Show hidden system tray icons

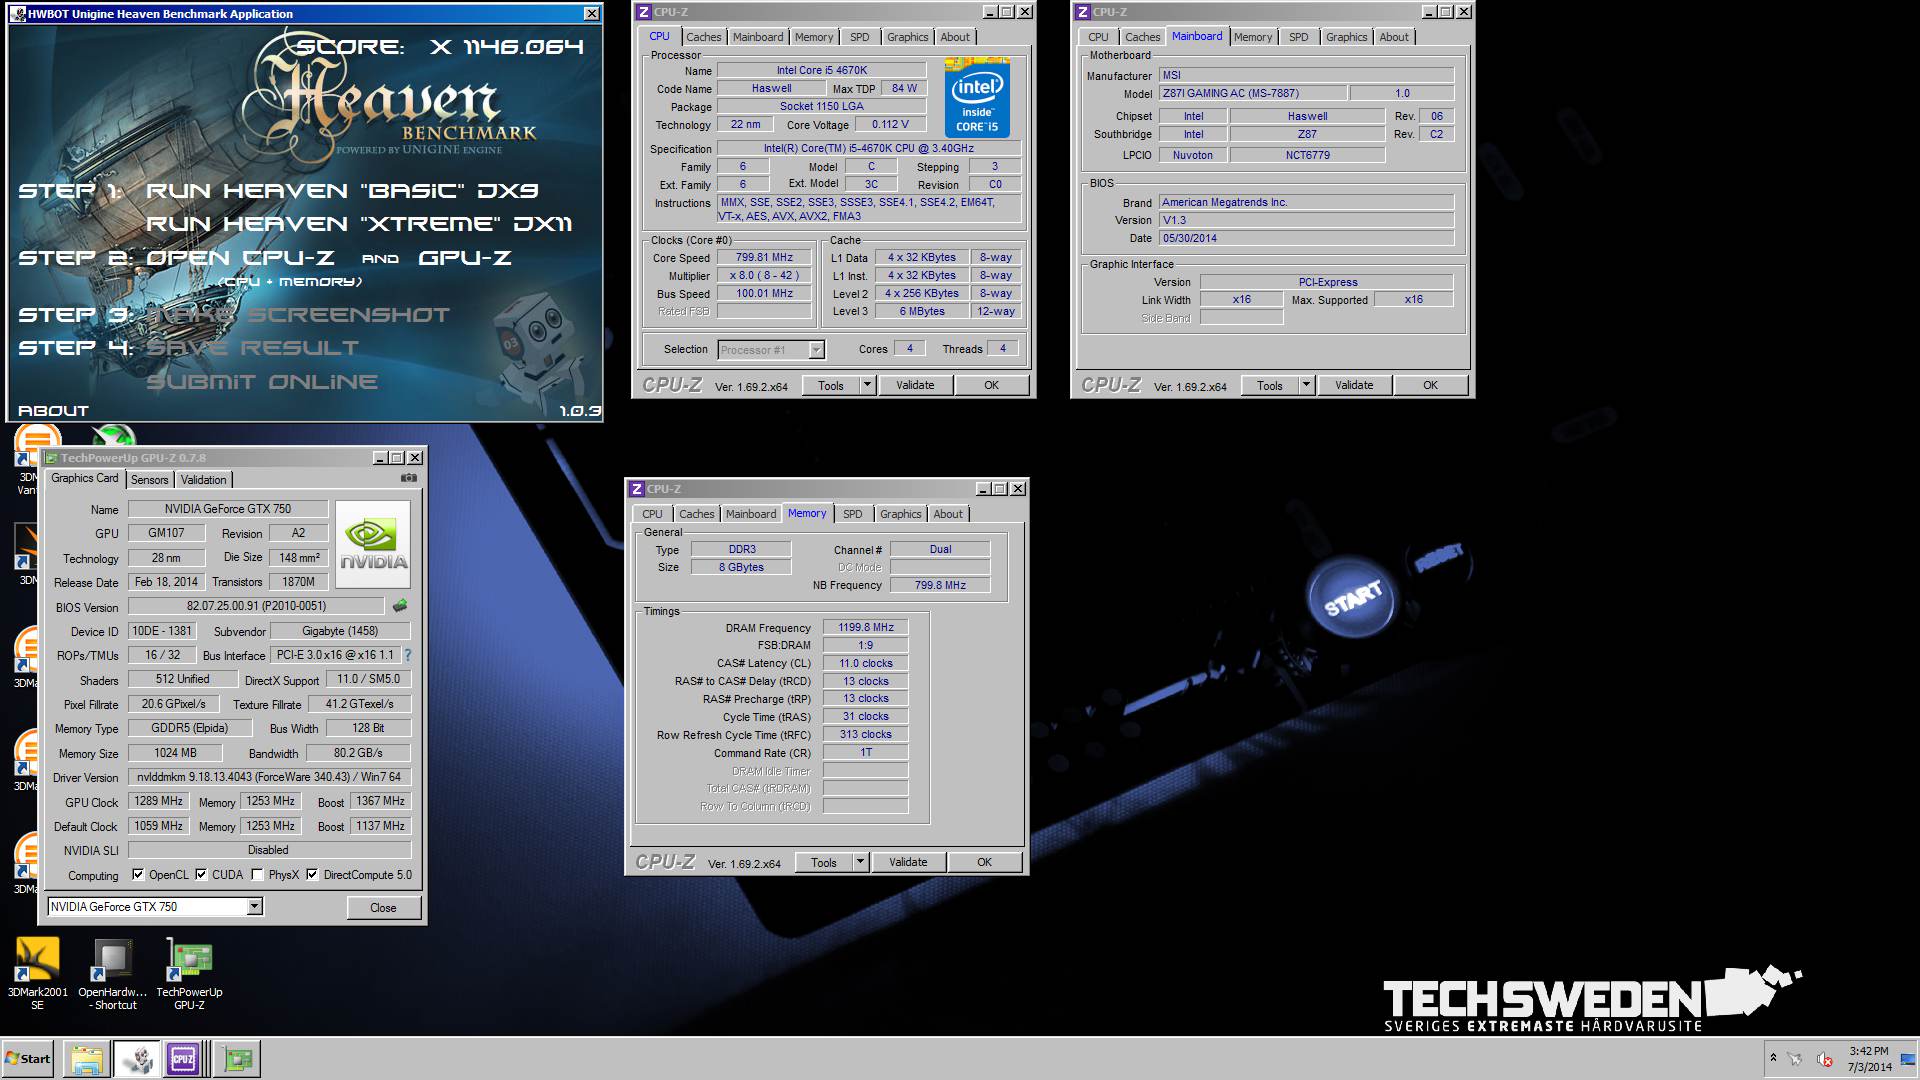coord(1773,1058)
